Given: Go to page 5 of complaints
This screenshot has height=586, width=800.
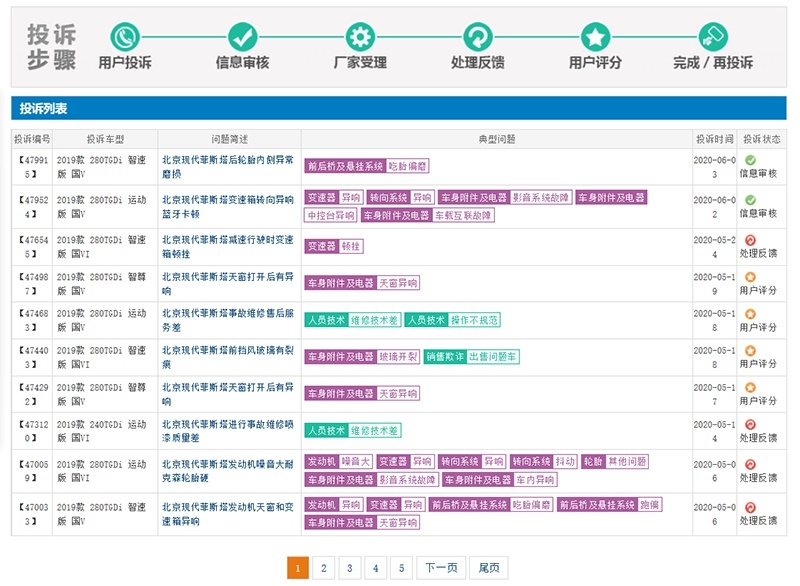Looking at the screenshot, I should [402, 568].
